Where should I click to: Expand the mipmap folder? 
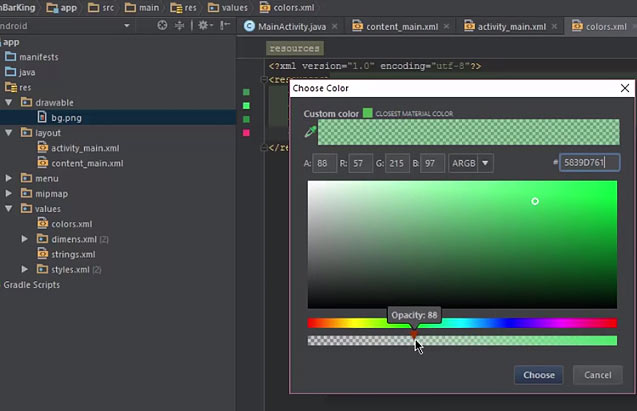9,193
